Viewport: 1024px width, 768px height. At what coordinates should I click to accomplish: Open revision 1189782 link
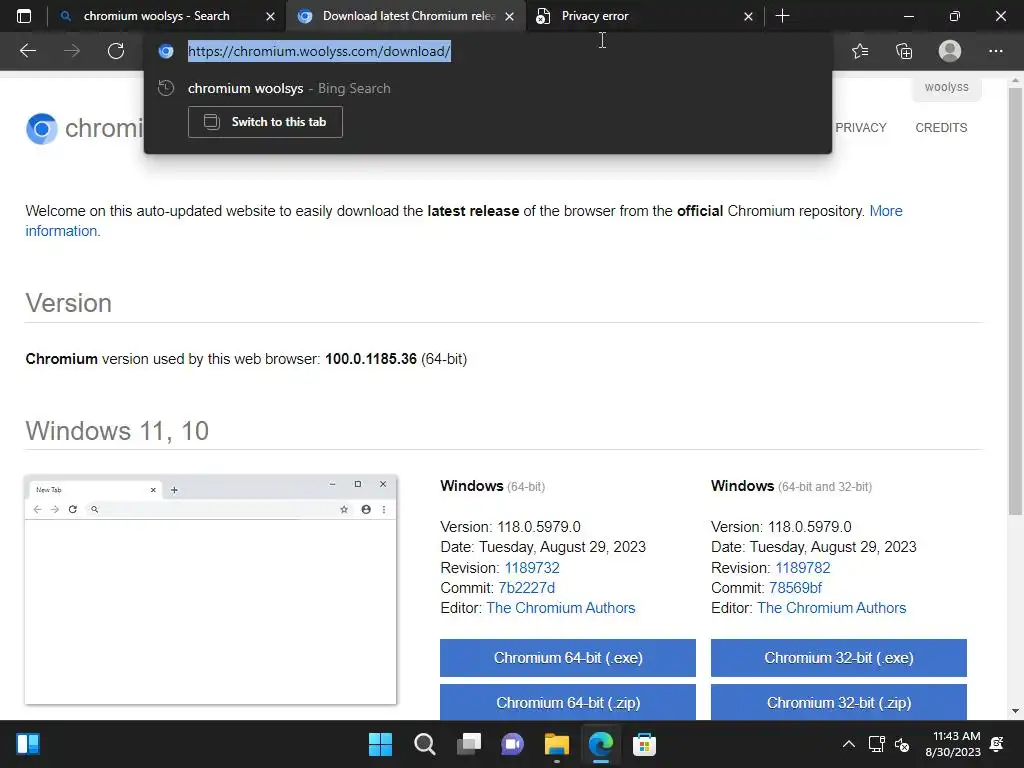click(803, 568)
